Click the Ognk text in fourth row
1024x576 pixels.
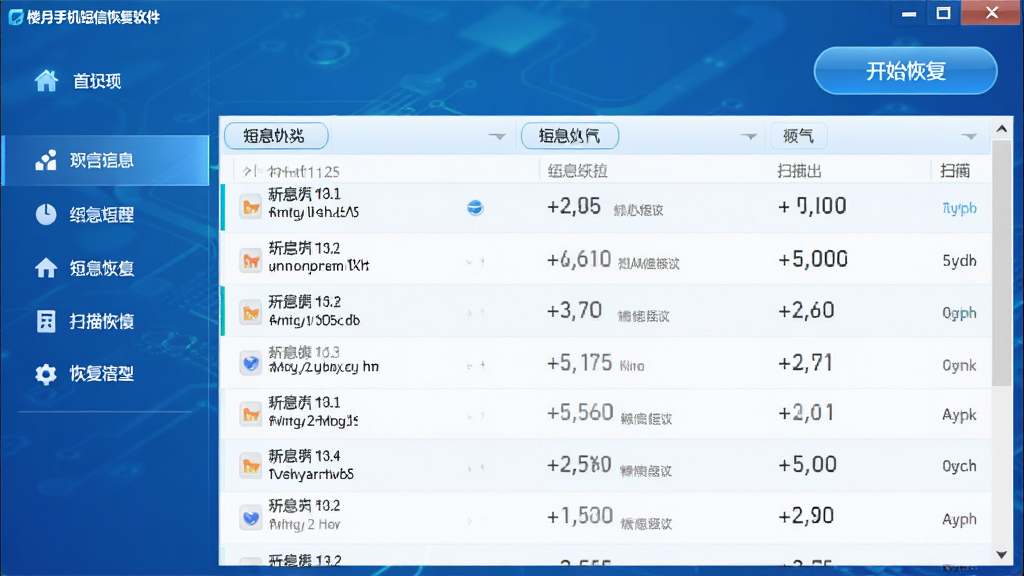[x=959, y=365]
